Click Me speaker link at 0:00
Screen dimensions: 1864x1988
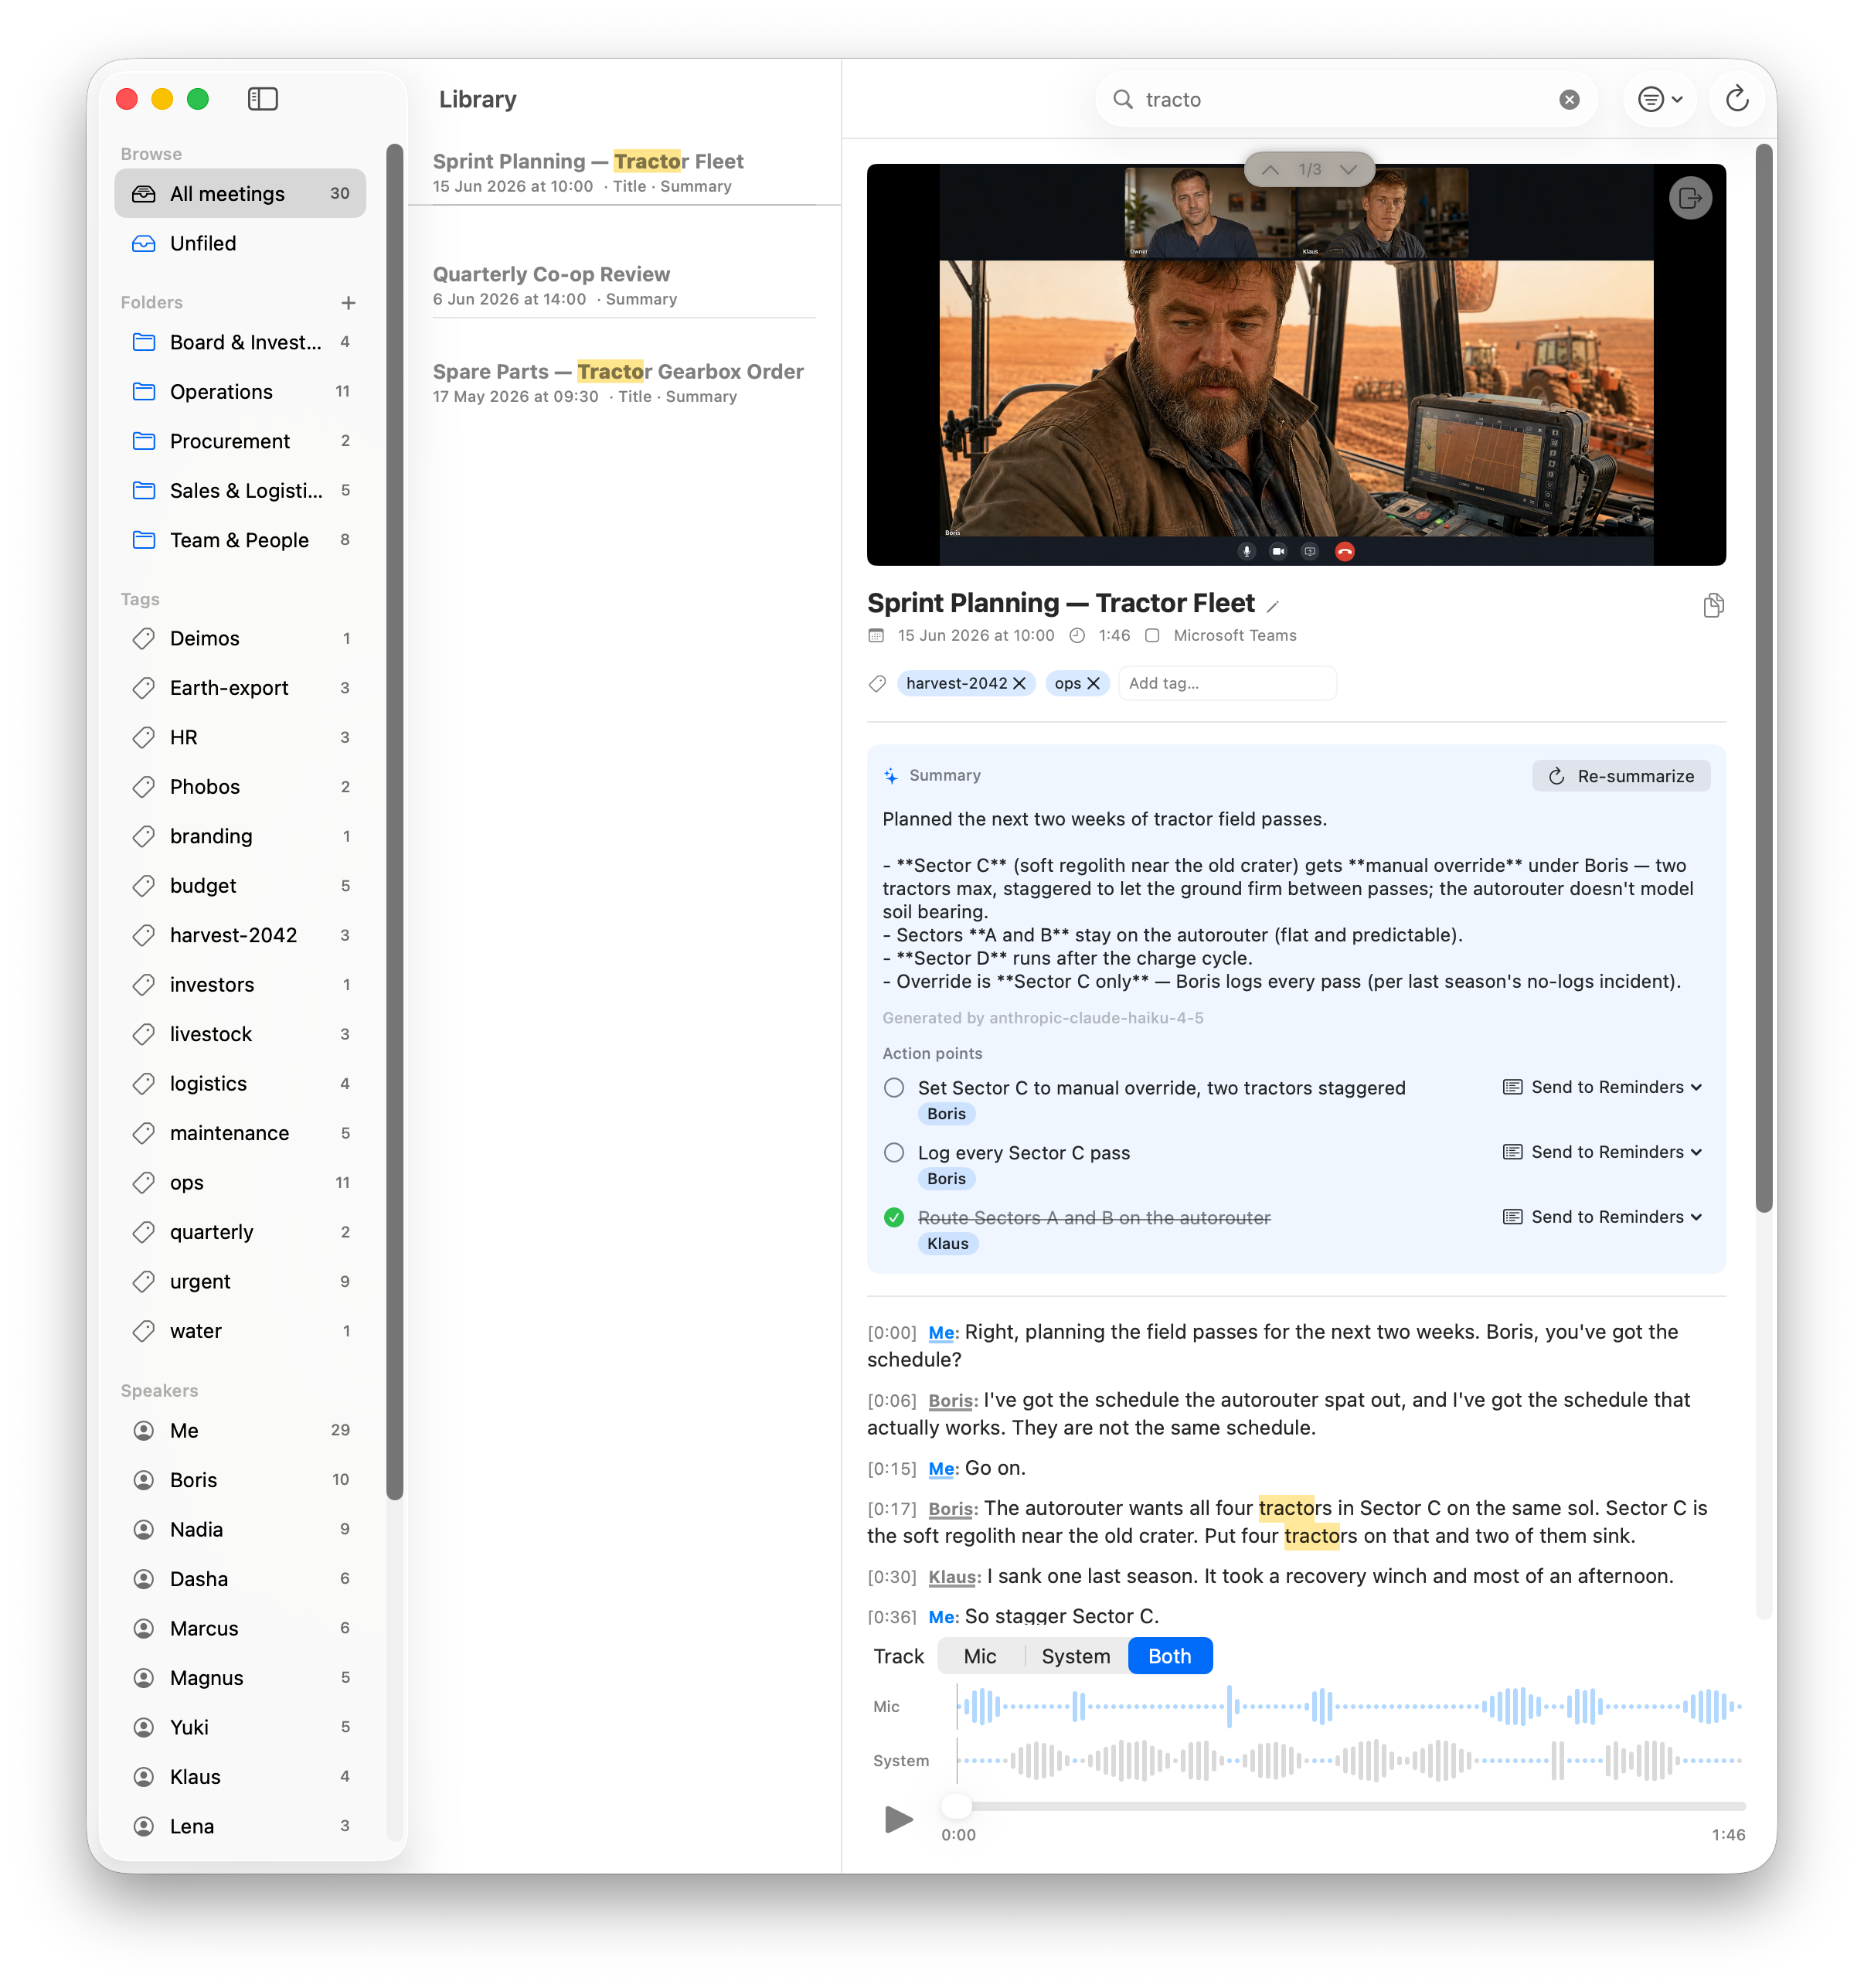941,1333
